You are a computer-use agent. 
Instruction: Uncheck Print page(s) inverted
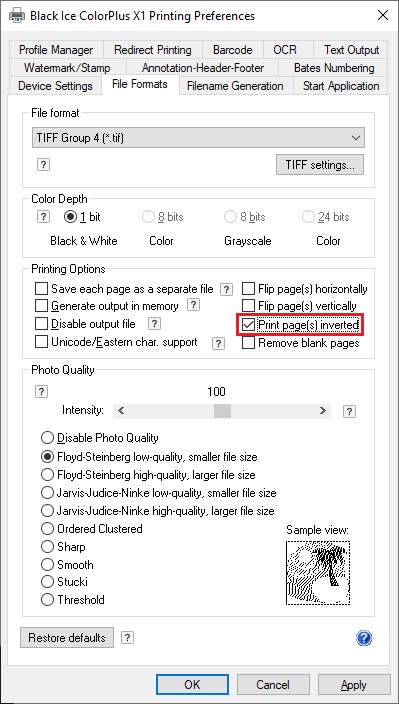tap(248, 325)
